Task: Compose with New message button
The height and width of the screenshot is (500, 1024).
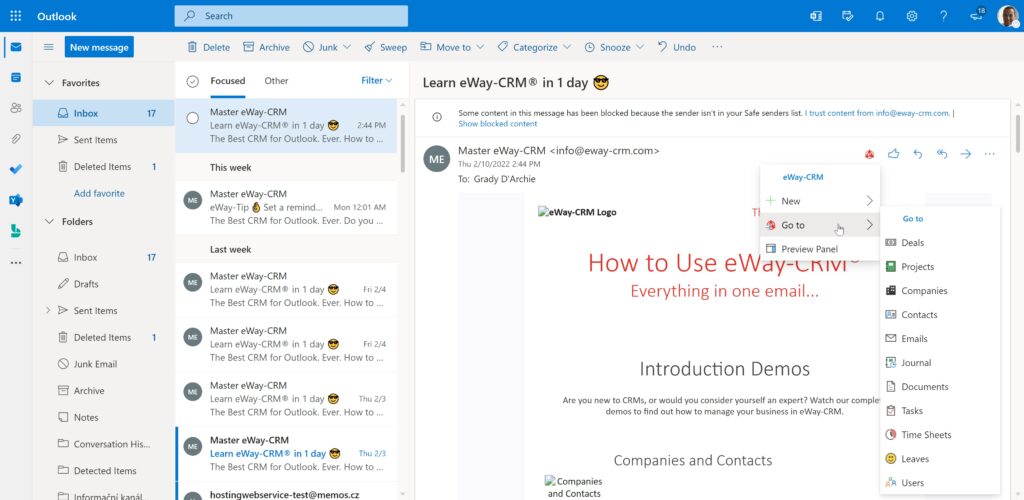Action: tap(99, 47)
